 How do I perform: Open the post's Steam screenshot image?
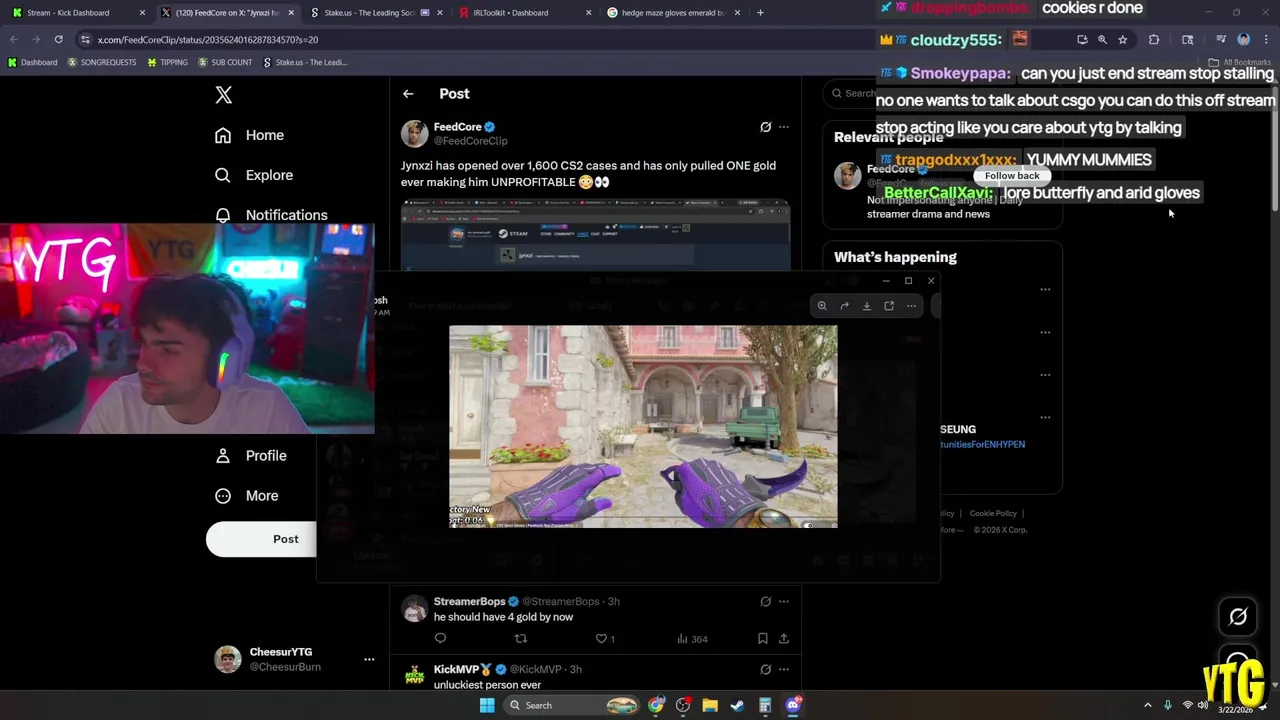[x=595, y=234]
